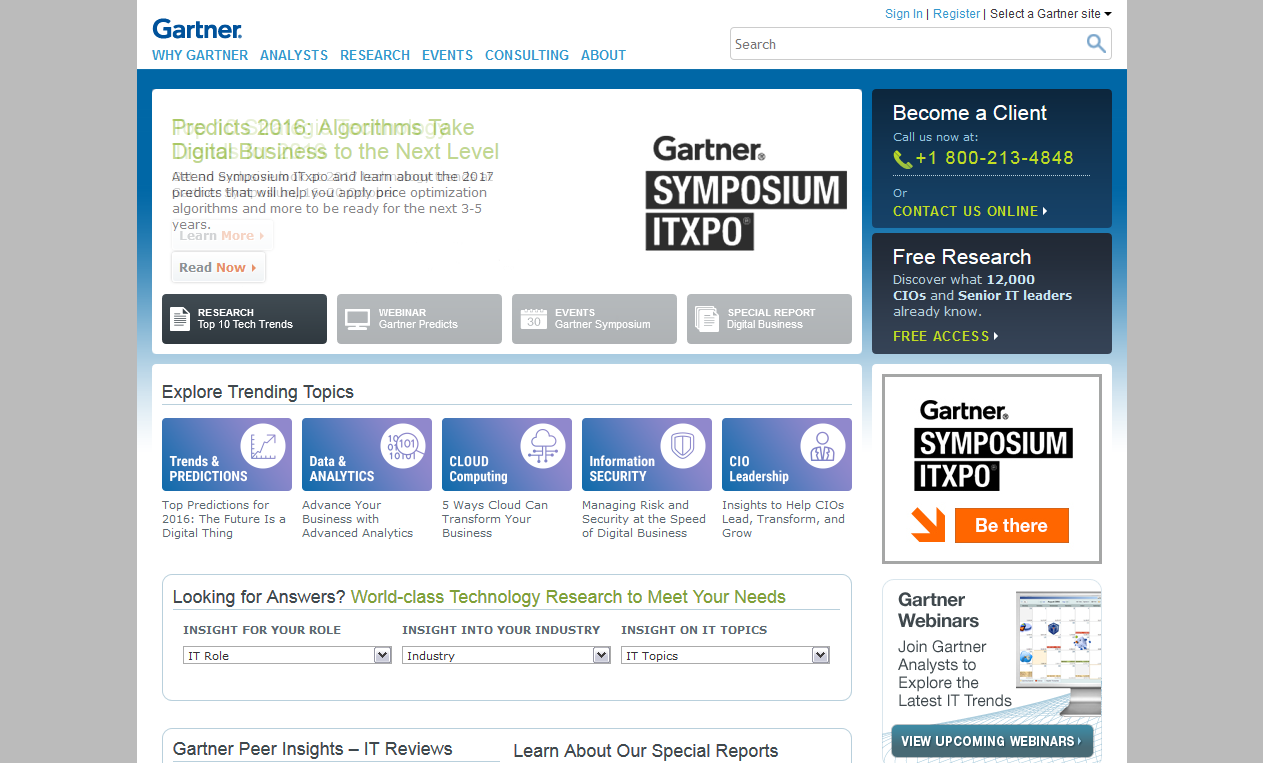The height and width of the screenshot is (763, 1263).
Task: Click the person icon on CIO Leadership
Action: [823, 445]
